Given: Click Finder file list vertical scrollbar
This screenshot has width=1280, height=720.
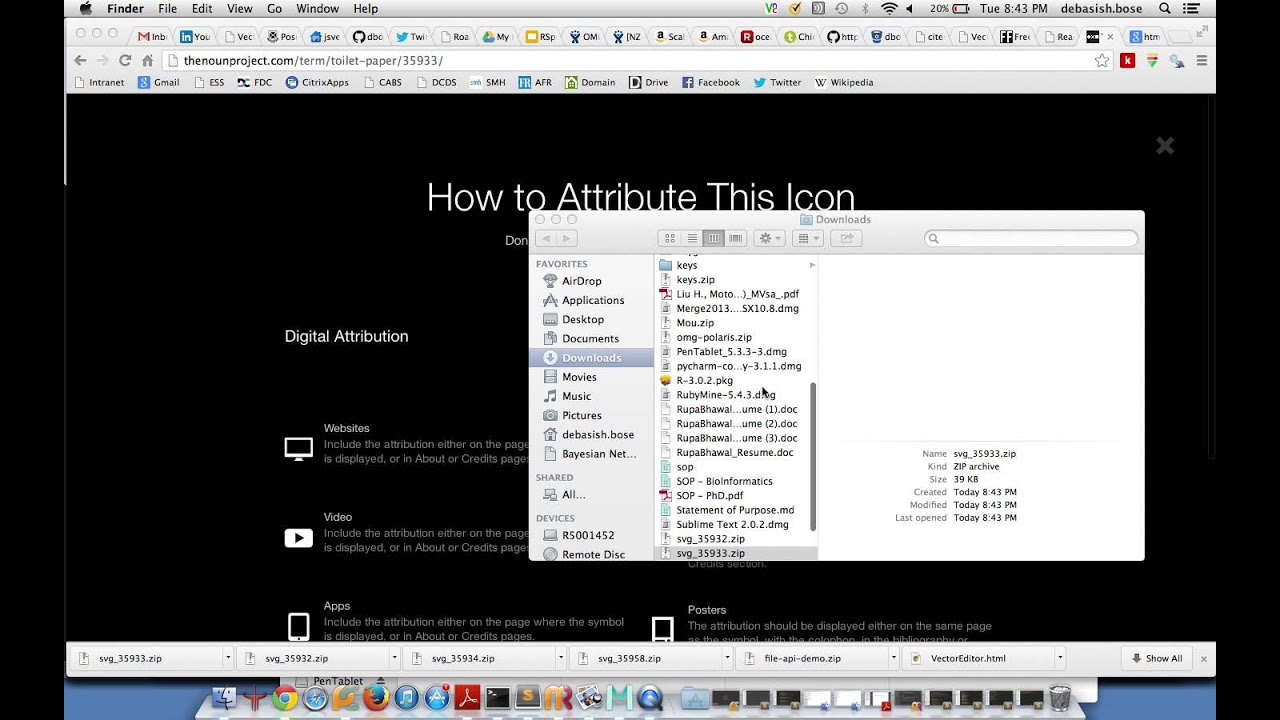Looking at the screenshot, I should click(x=813, y=456).
